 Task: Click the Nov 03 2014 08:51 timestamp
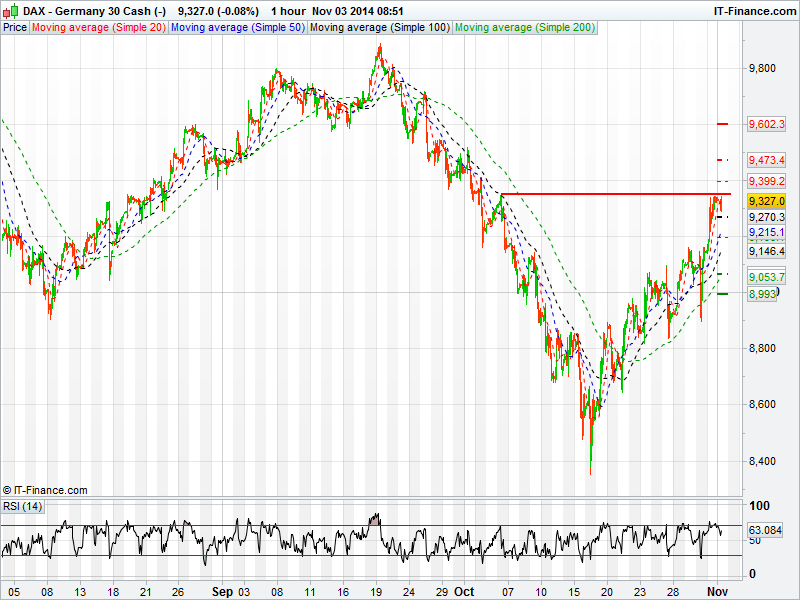point(358,11)
